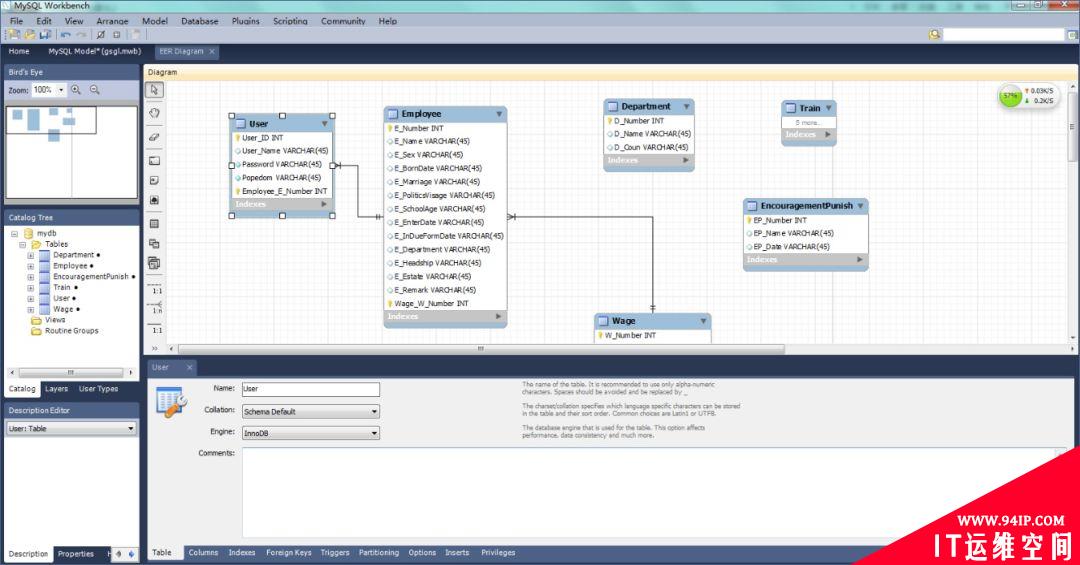This screenshot has width=1080, height=565.
Task: Open the Description Editor object dropdown
Action: tap(131, 429)
